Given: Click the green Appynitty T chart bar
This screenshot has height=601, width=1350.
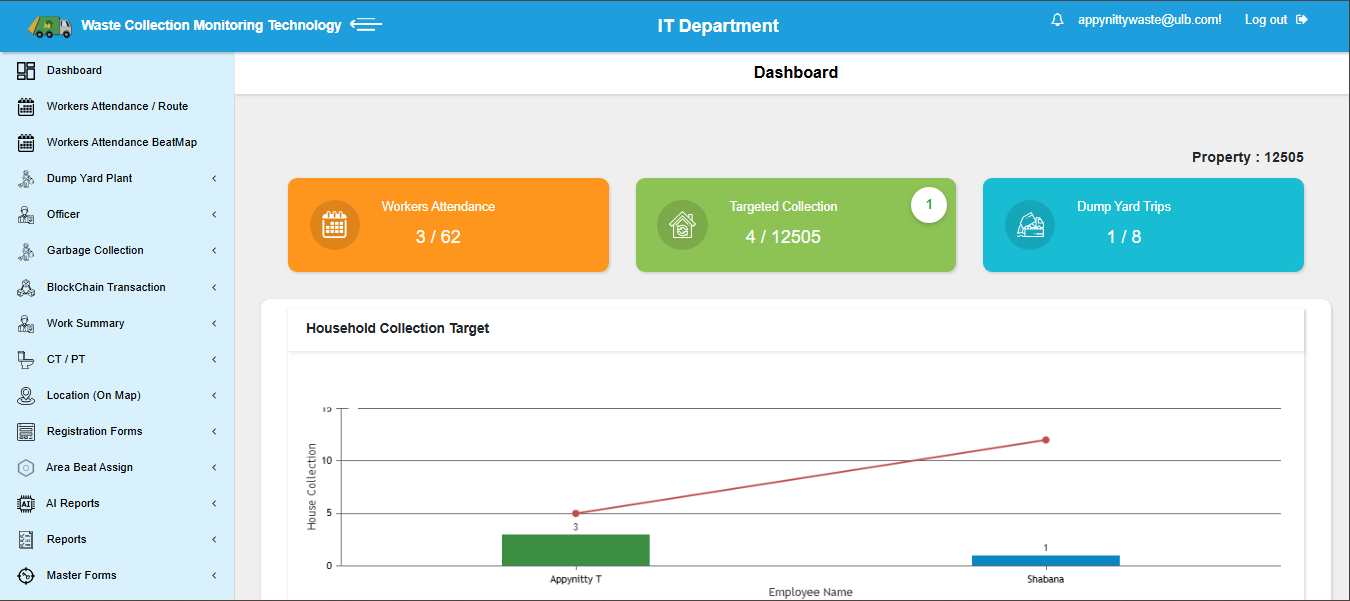Looking at the screenshot, I should [x=575, y=550].
